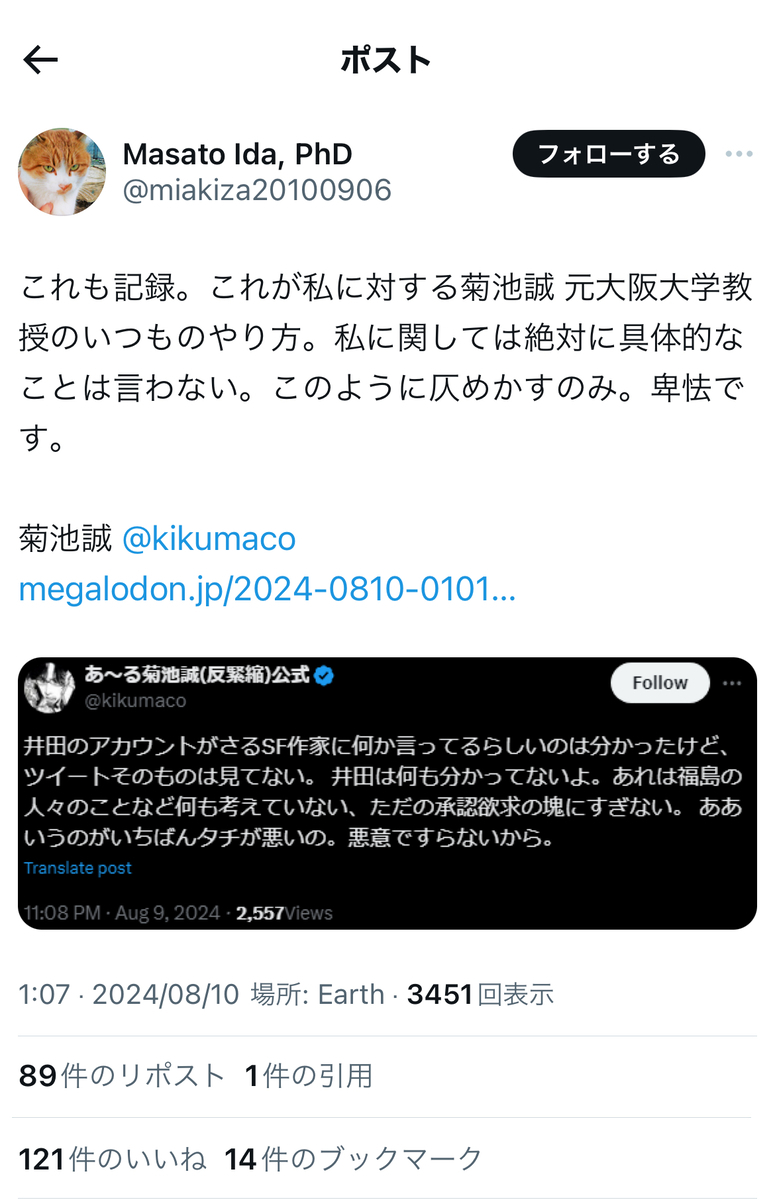Screen dimensions: 775x1200
Task: View the 121件のいいね likes list
Action: pos(113,1159)
